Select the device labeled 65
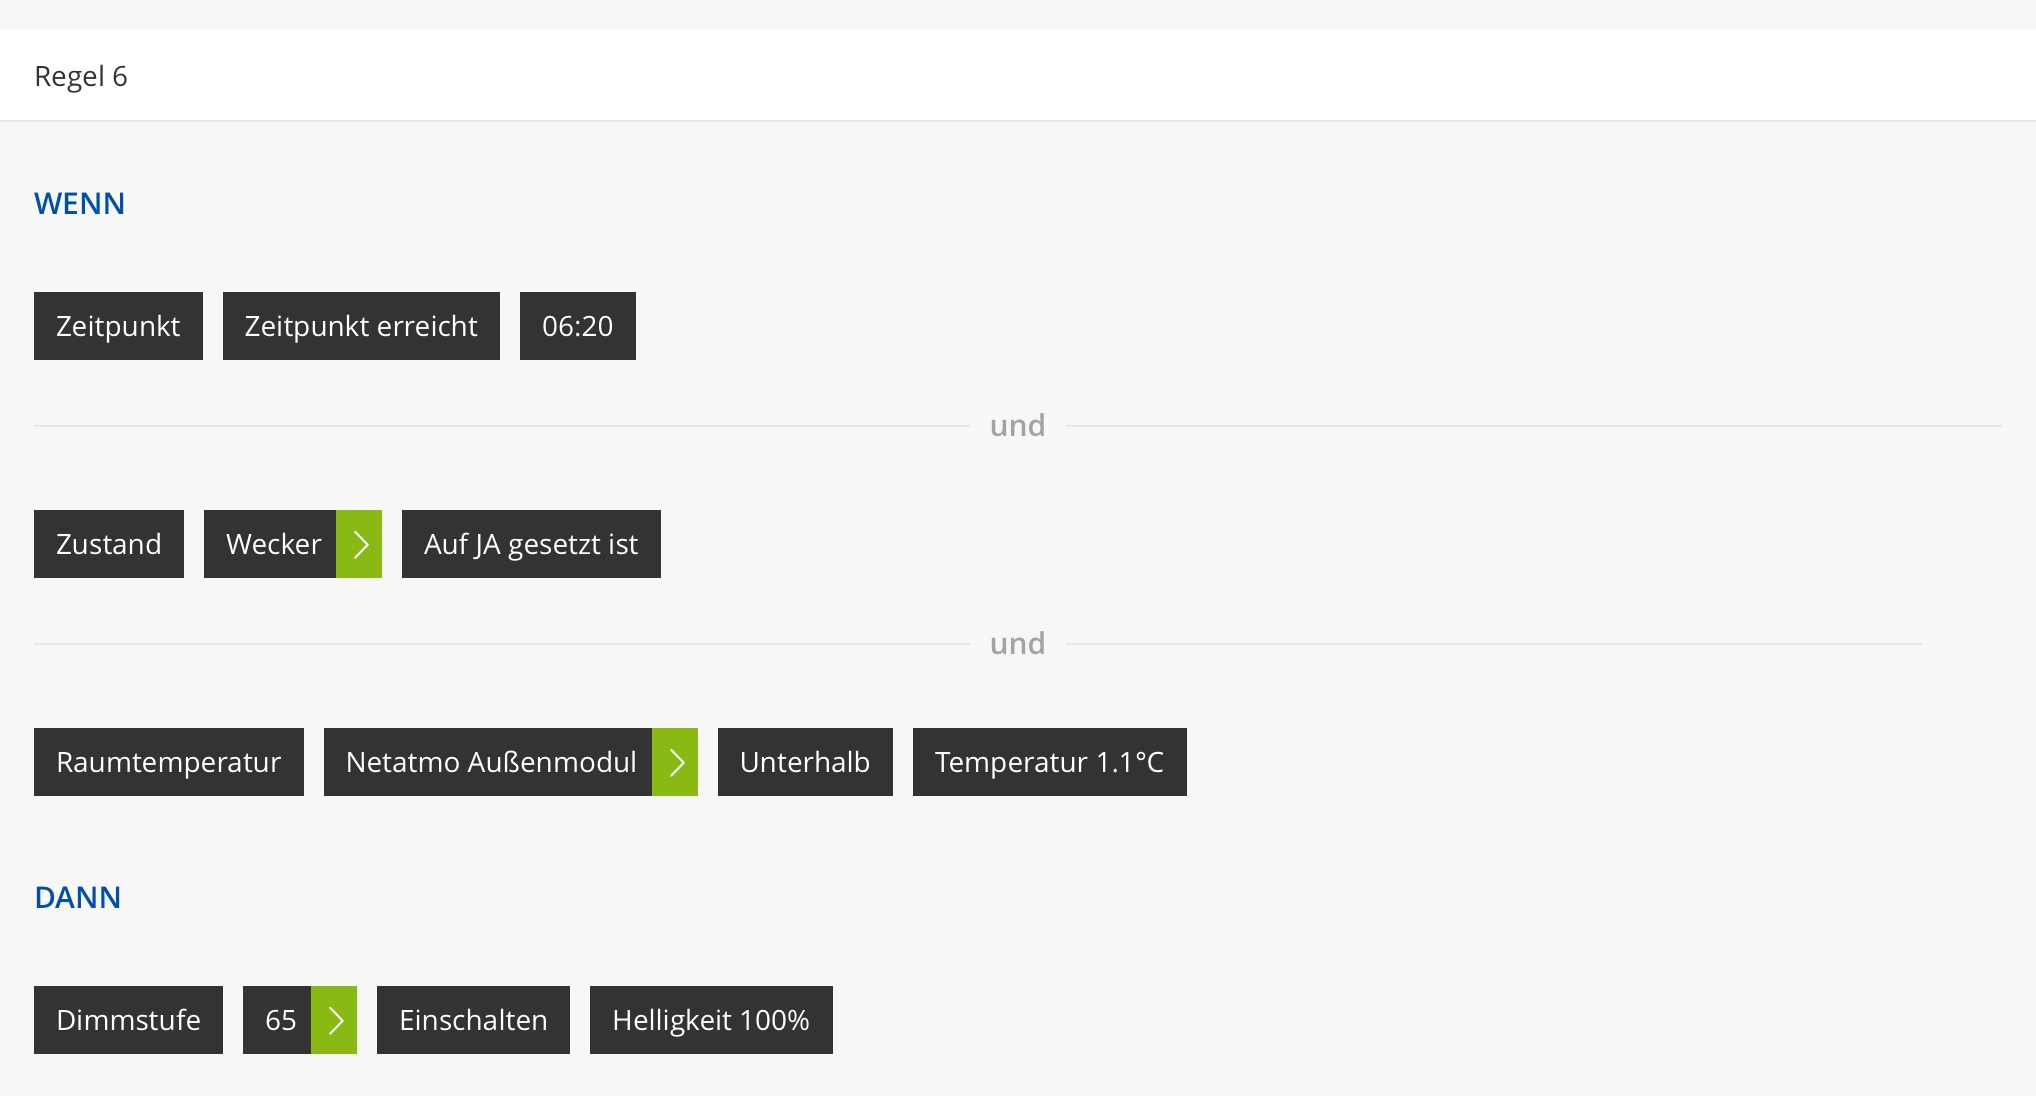The image size is (2036, 1096). pyautogui.click(x=278, y=1020)
